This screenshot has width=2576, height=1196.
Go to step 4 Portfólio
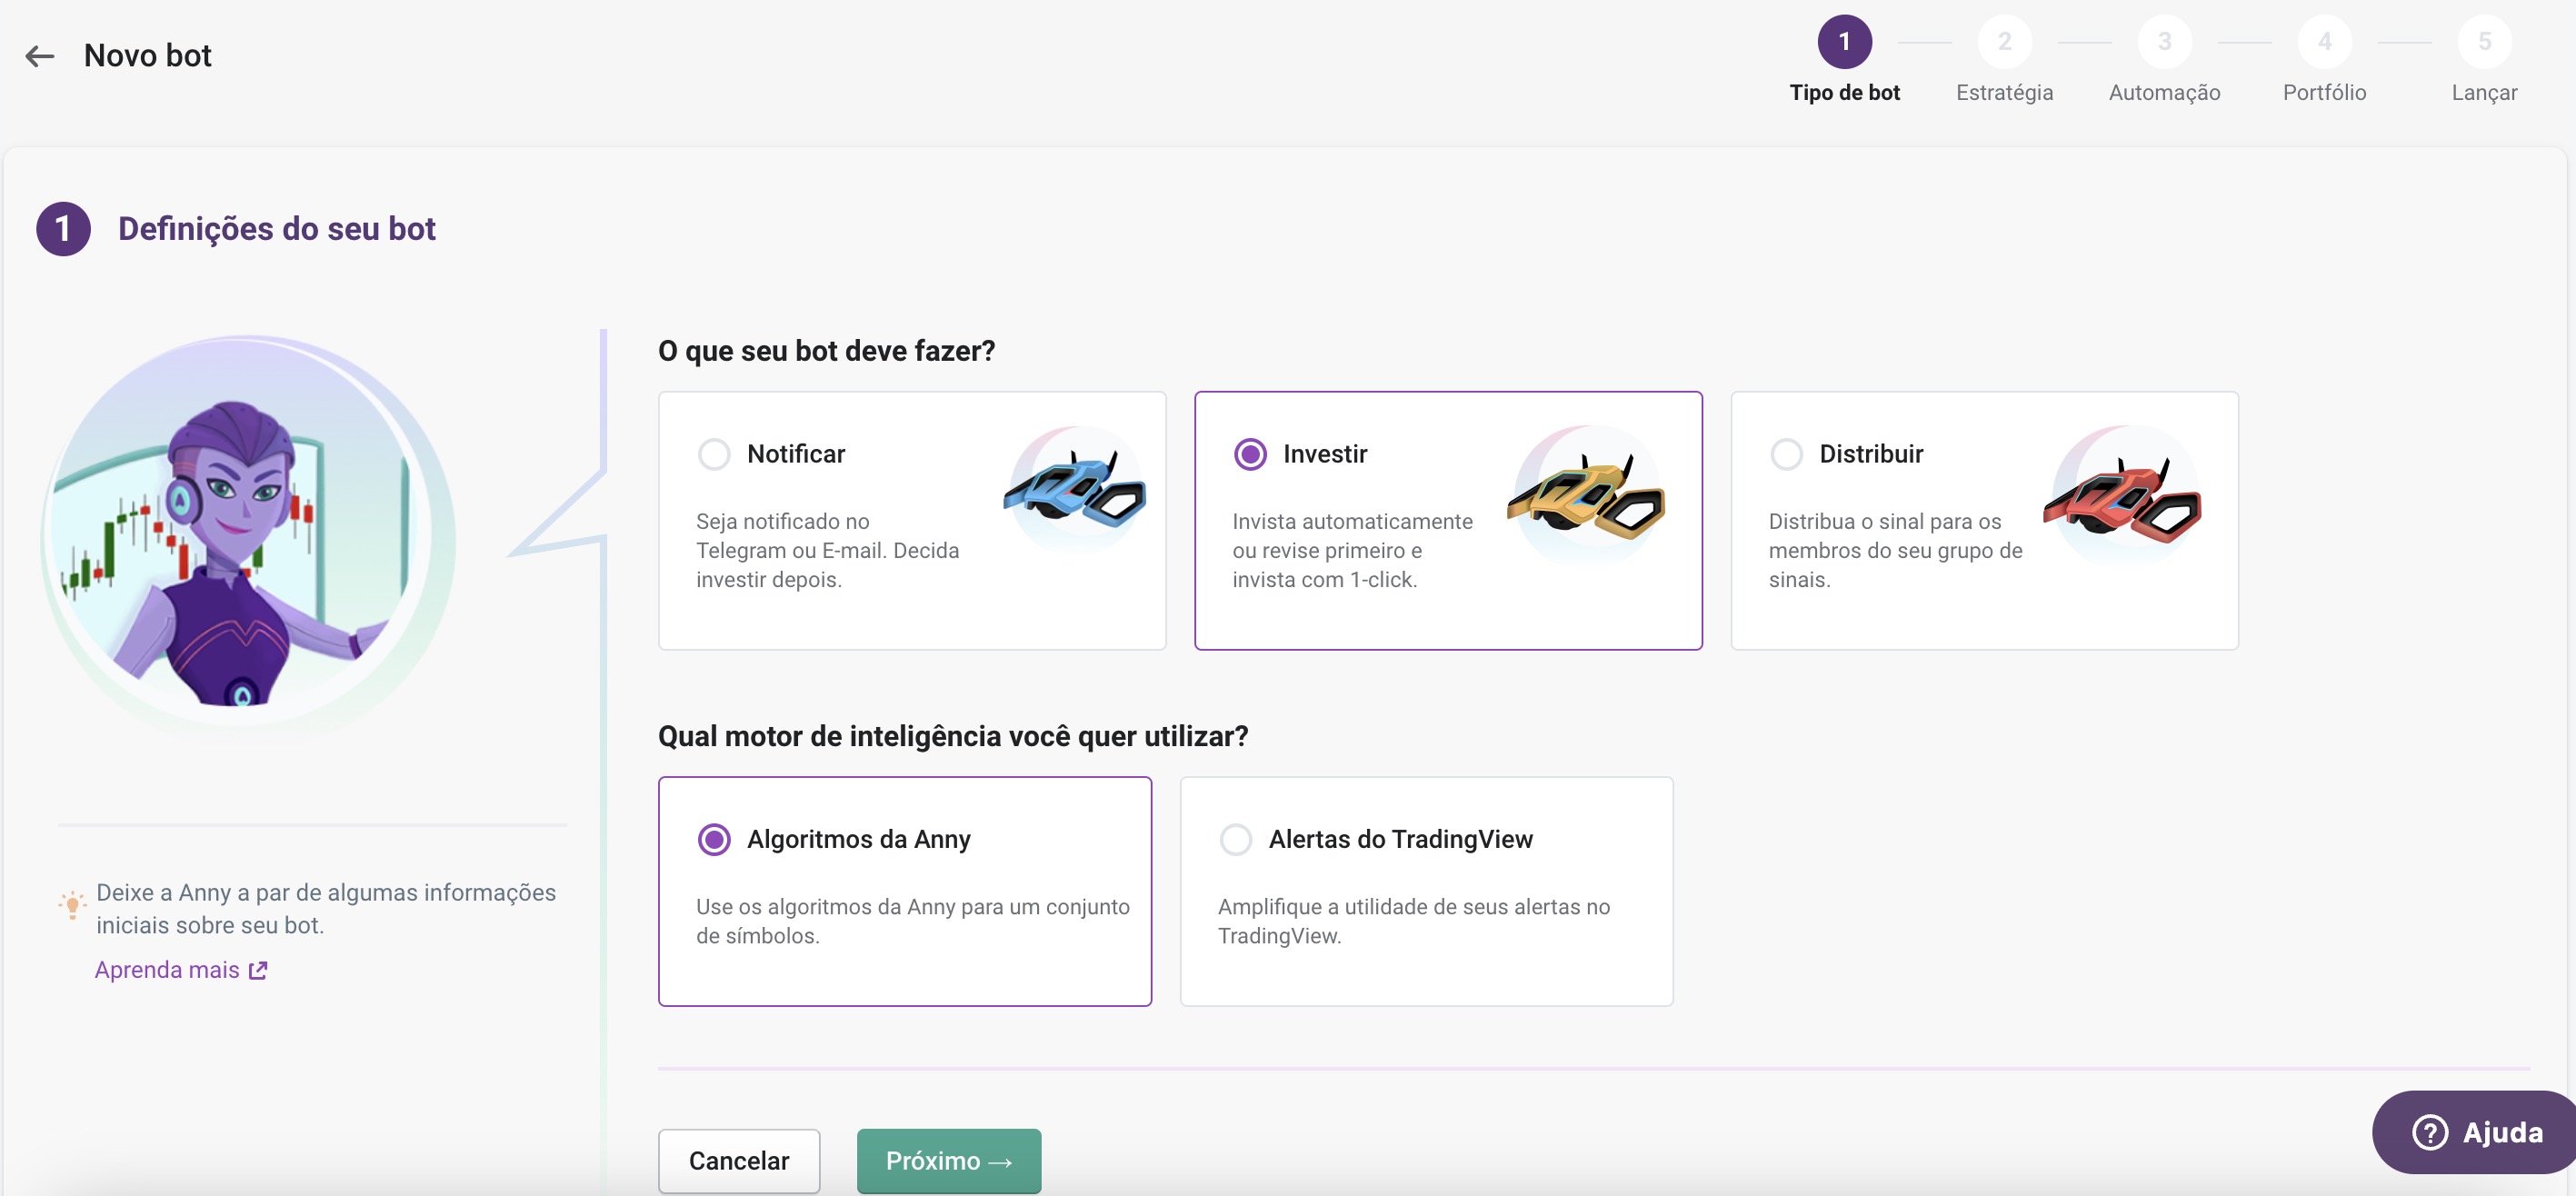pos(2324,60)
